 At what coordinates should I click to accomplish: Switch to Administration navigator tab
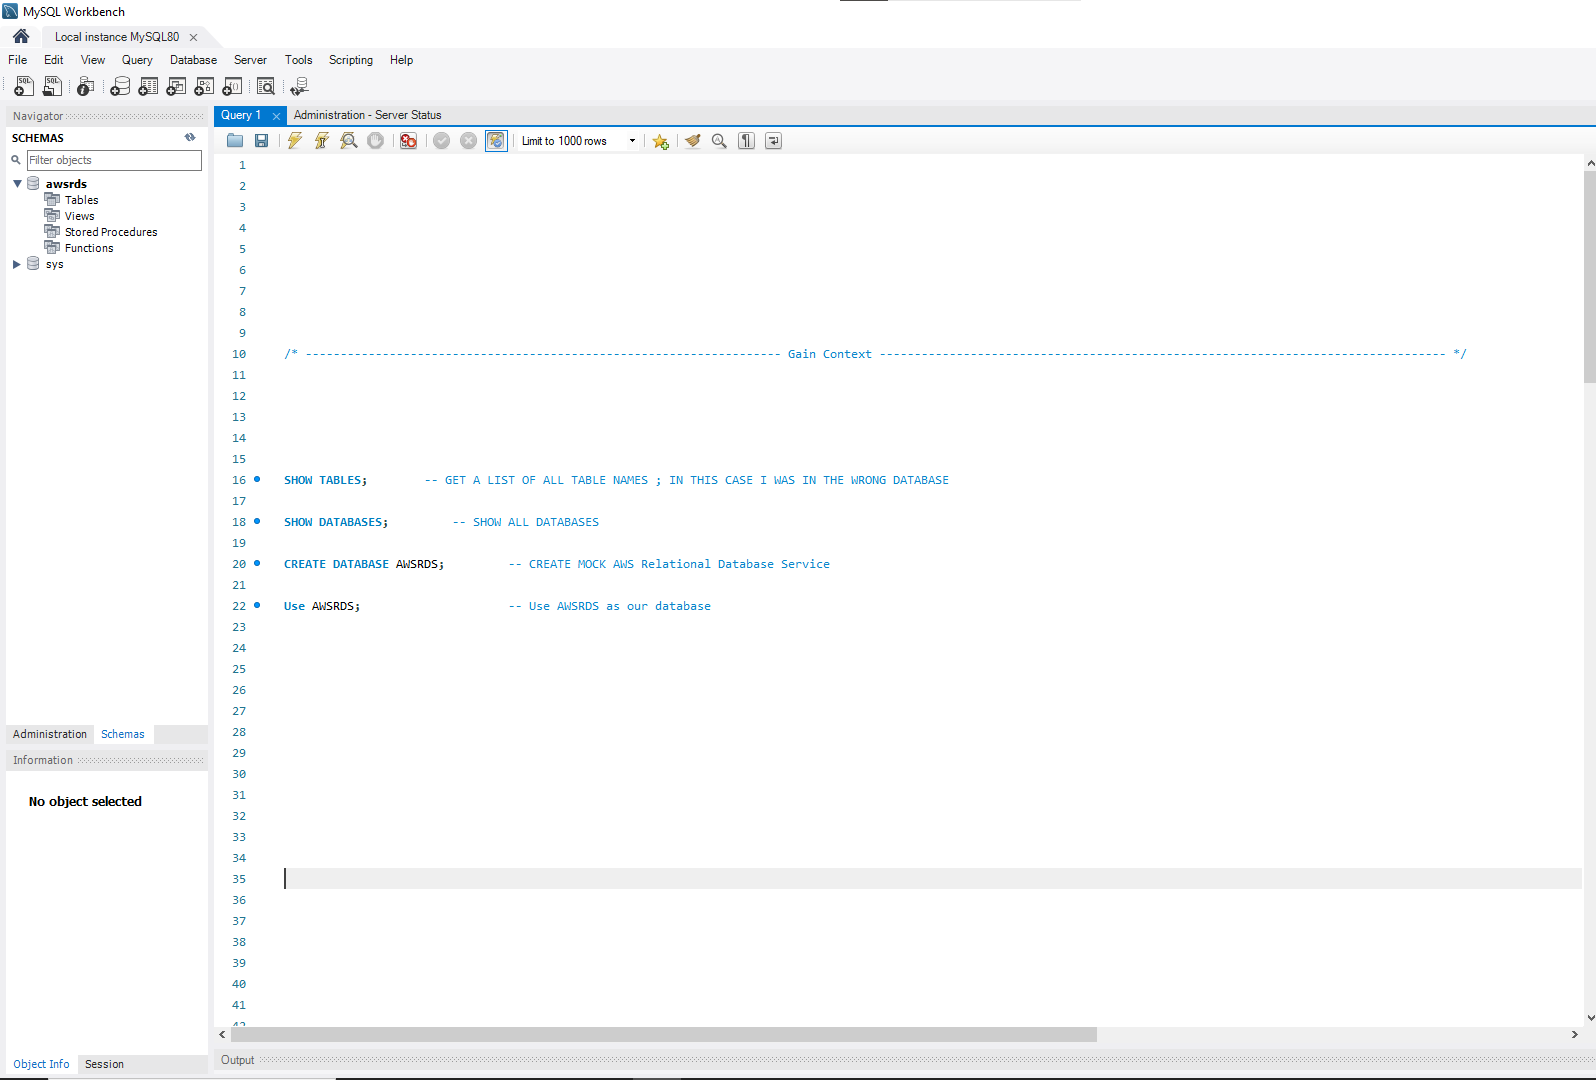pos(50,734)
